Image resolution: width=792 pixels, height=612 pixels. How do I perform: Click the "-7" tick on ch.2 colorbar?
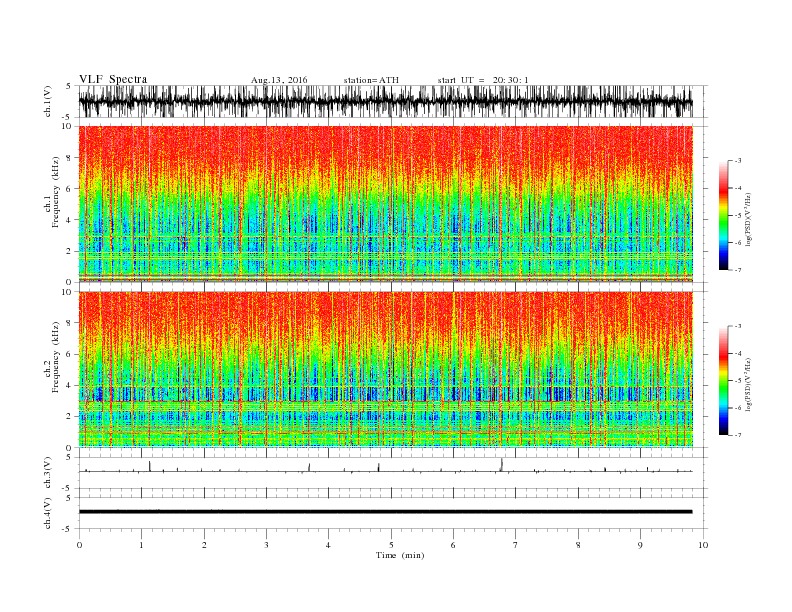(737, 435)
